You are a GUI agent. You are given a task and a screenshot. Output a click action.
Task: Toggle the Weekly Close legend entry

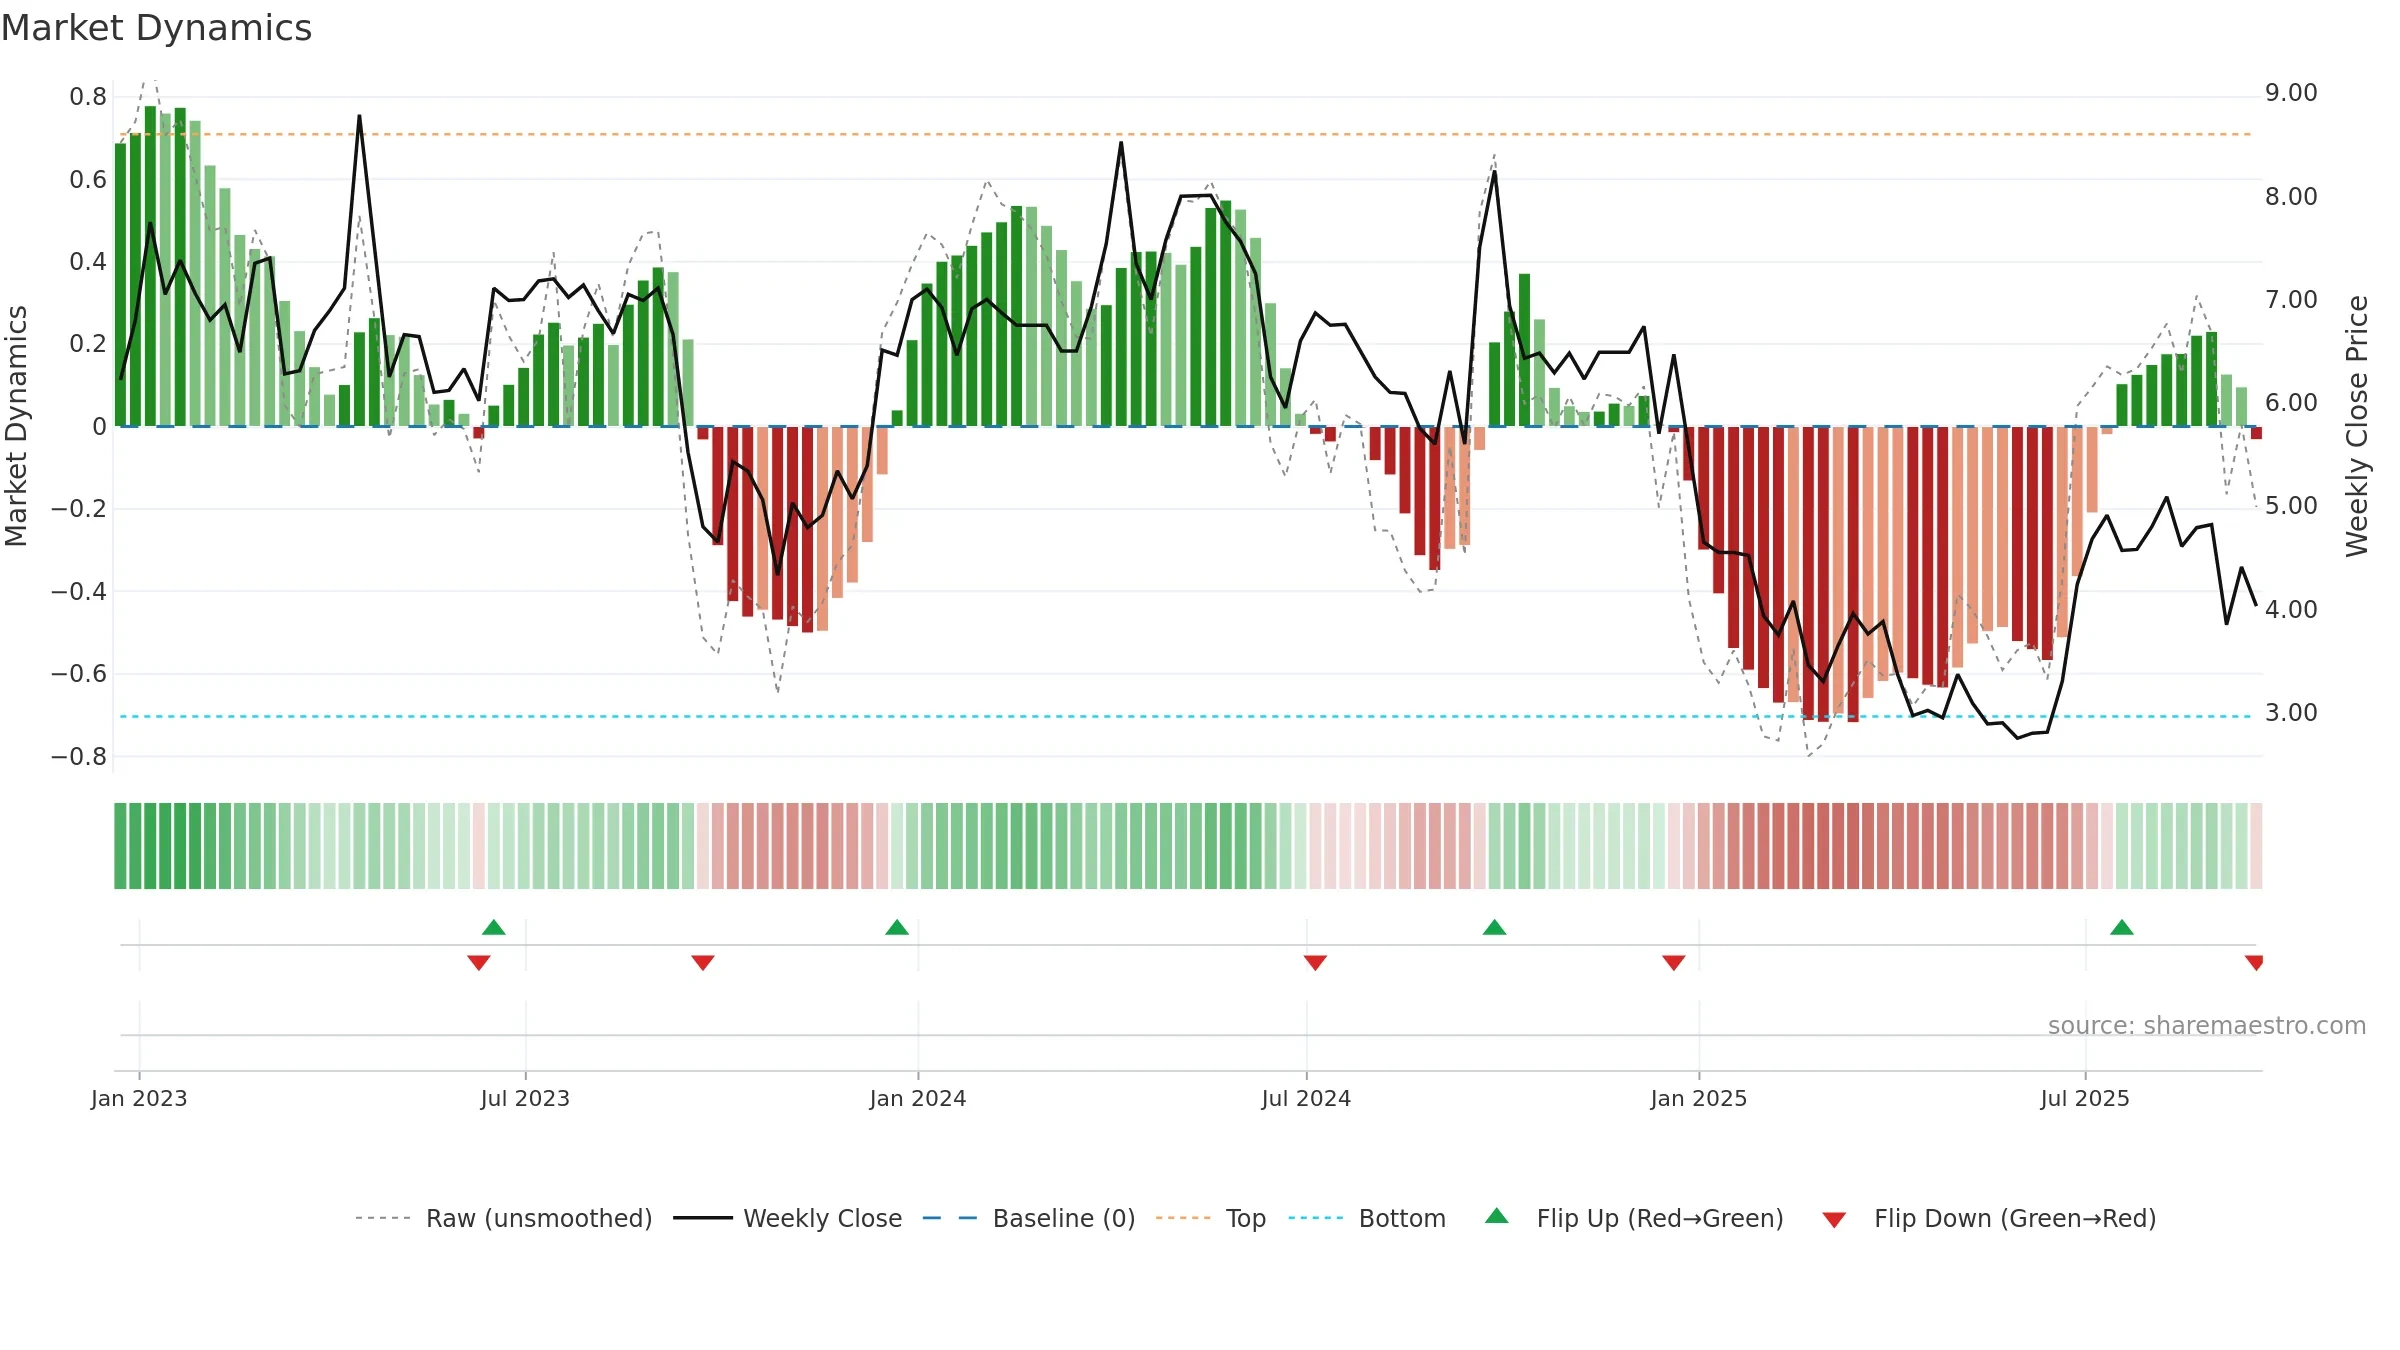tap(788, 1218)
